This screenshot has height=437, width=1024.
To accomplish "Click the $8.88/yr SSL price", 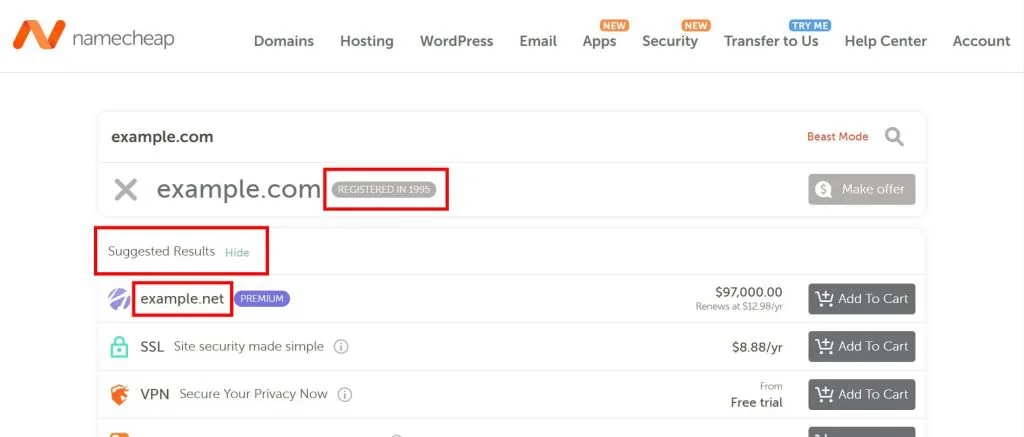I will [758, 348].
